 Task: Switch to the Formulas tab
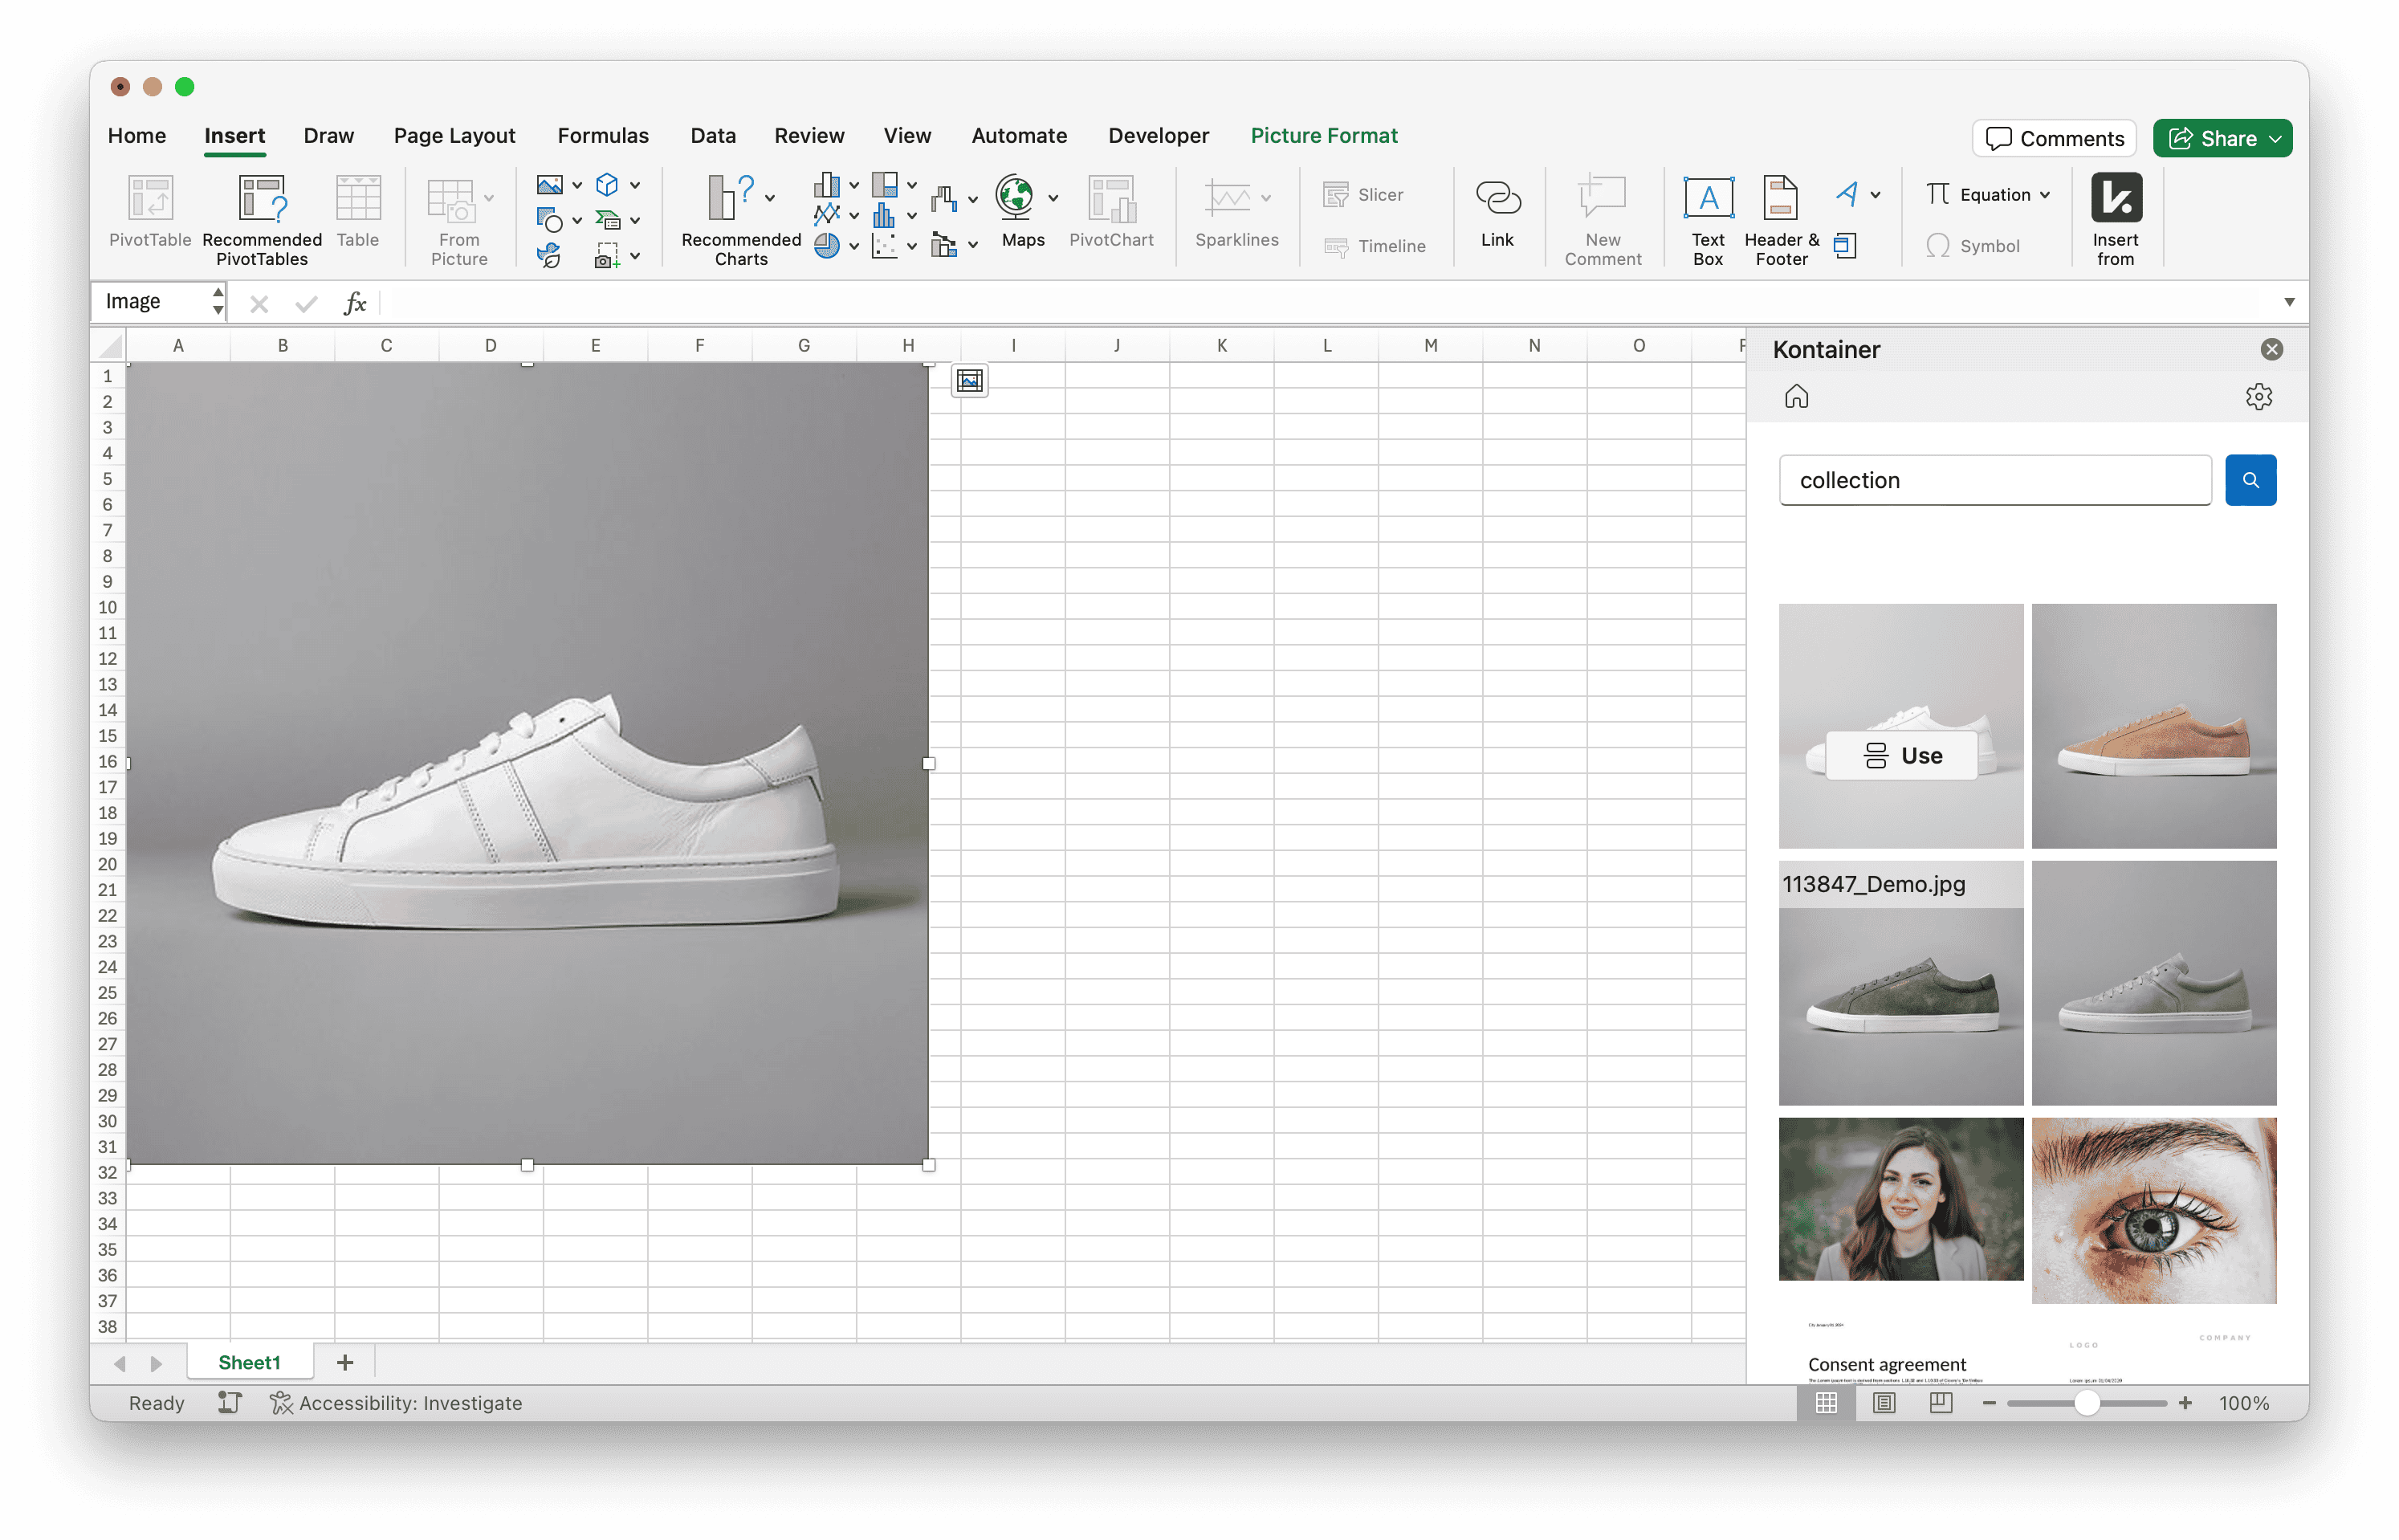[602, 136]
